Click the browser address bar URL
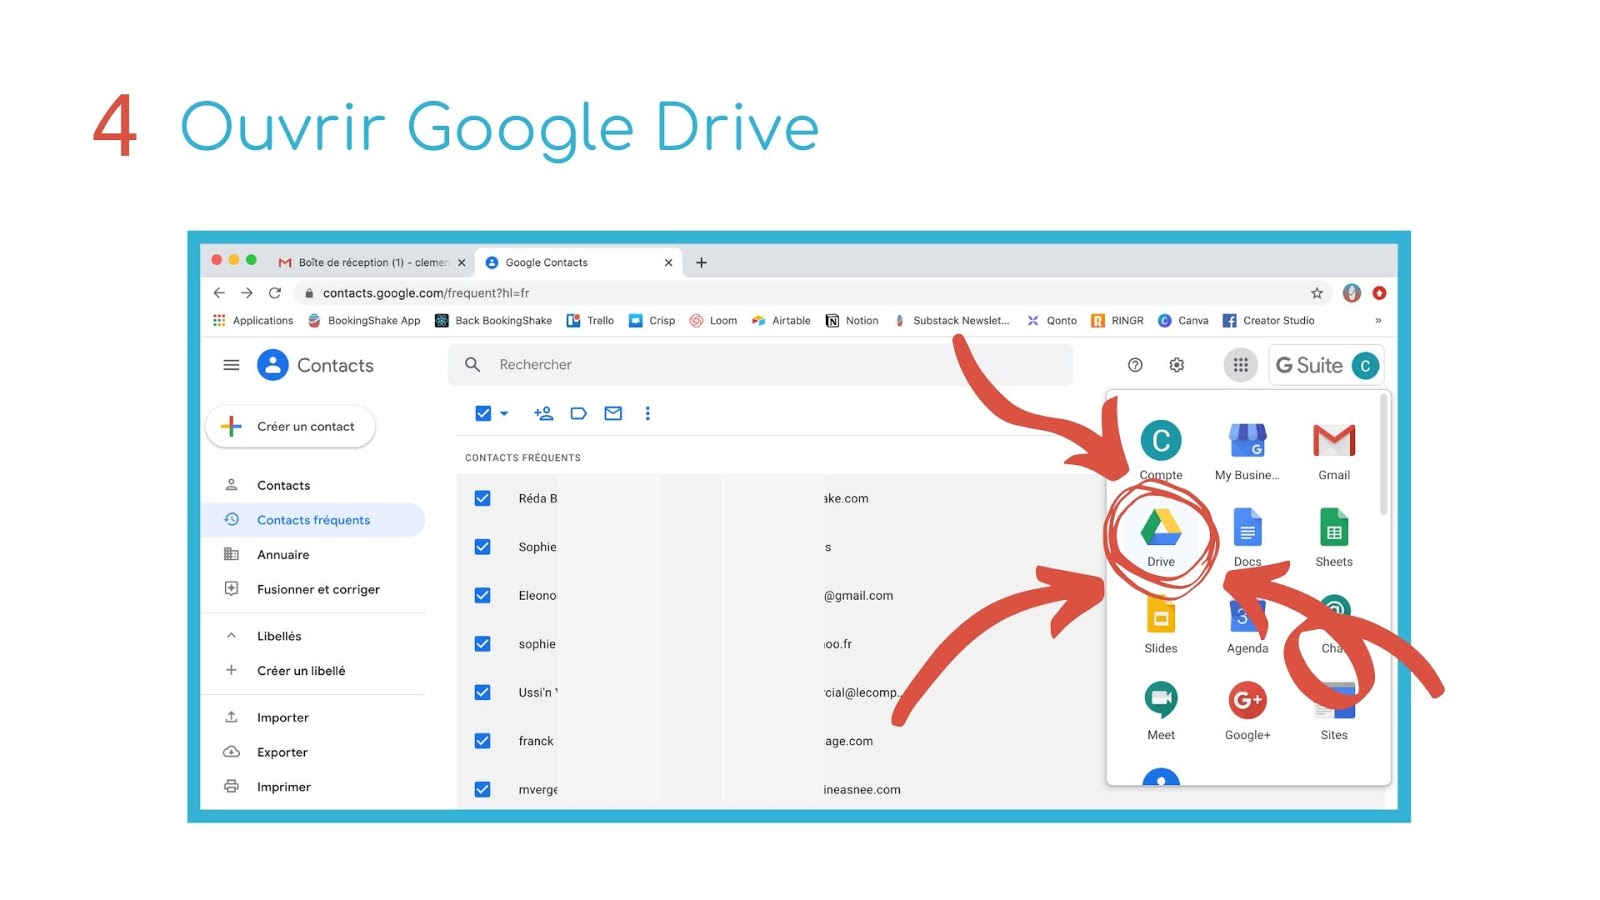This screenshot has width=1600, height=900. tap(426, 293)
